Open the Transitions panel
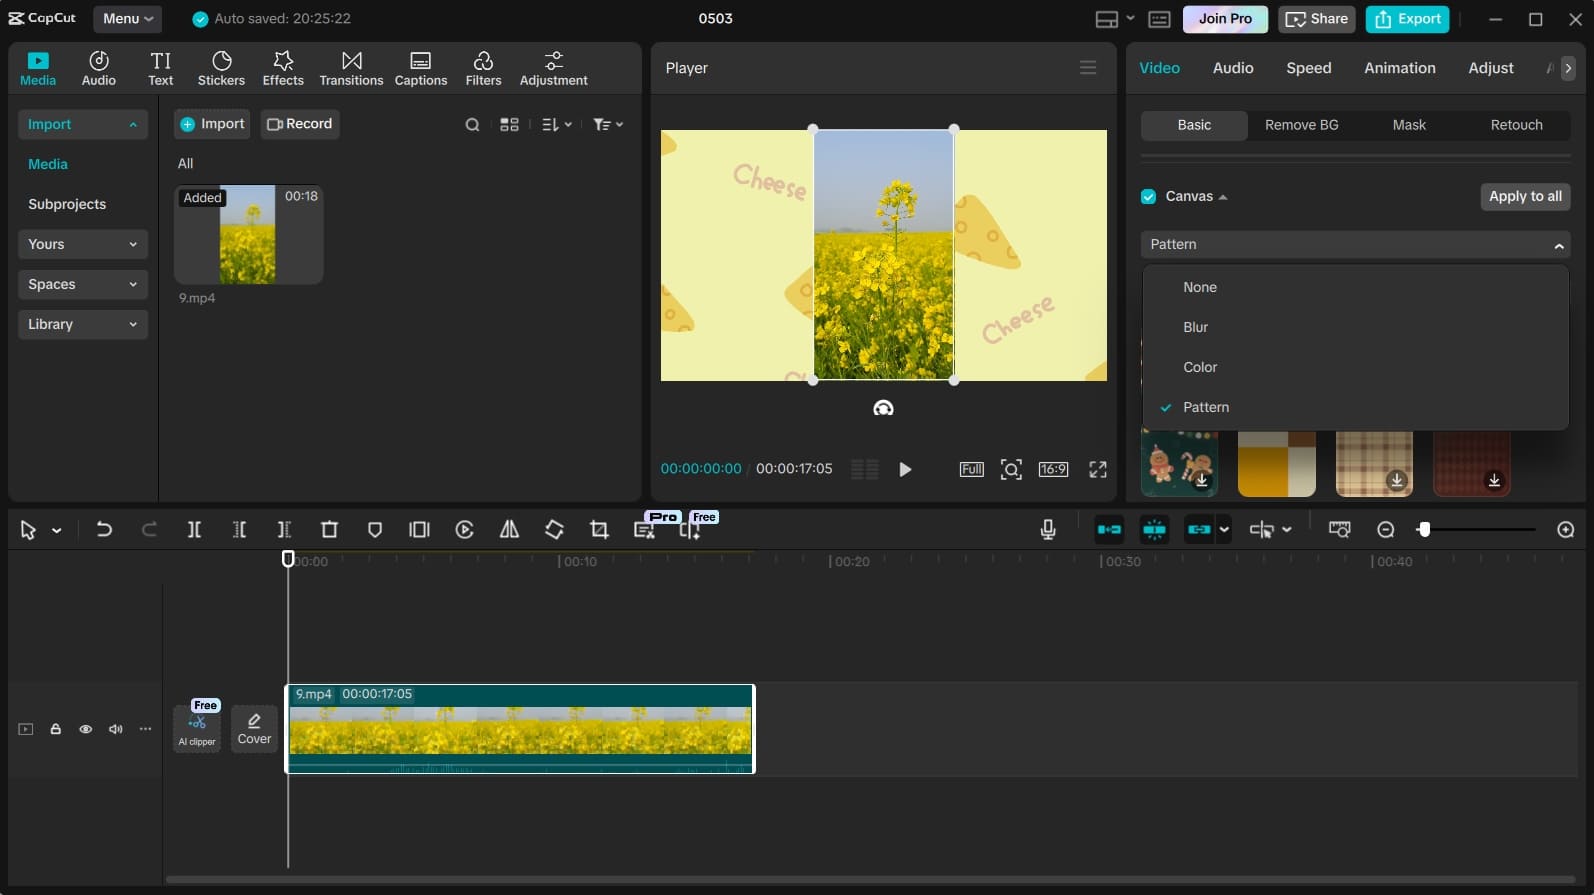Screen dimensions: 1594x895 pos(351,68)
